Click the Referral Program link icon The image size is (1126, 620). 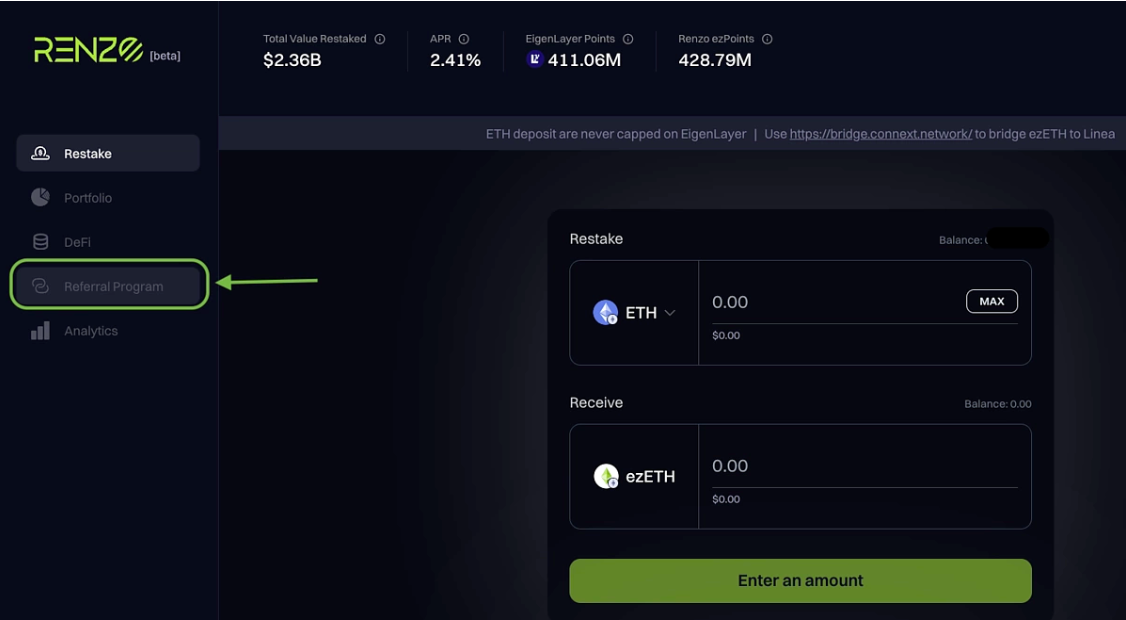[40, 286]
